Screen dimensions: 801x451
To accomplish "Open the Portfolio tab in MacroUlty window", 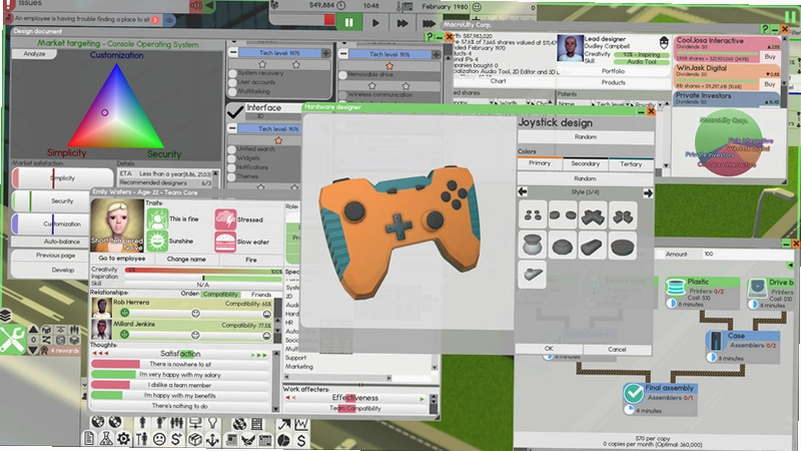I will (613, 71).
